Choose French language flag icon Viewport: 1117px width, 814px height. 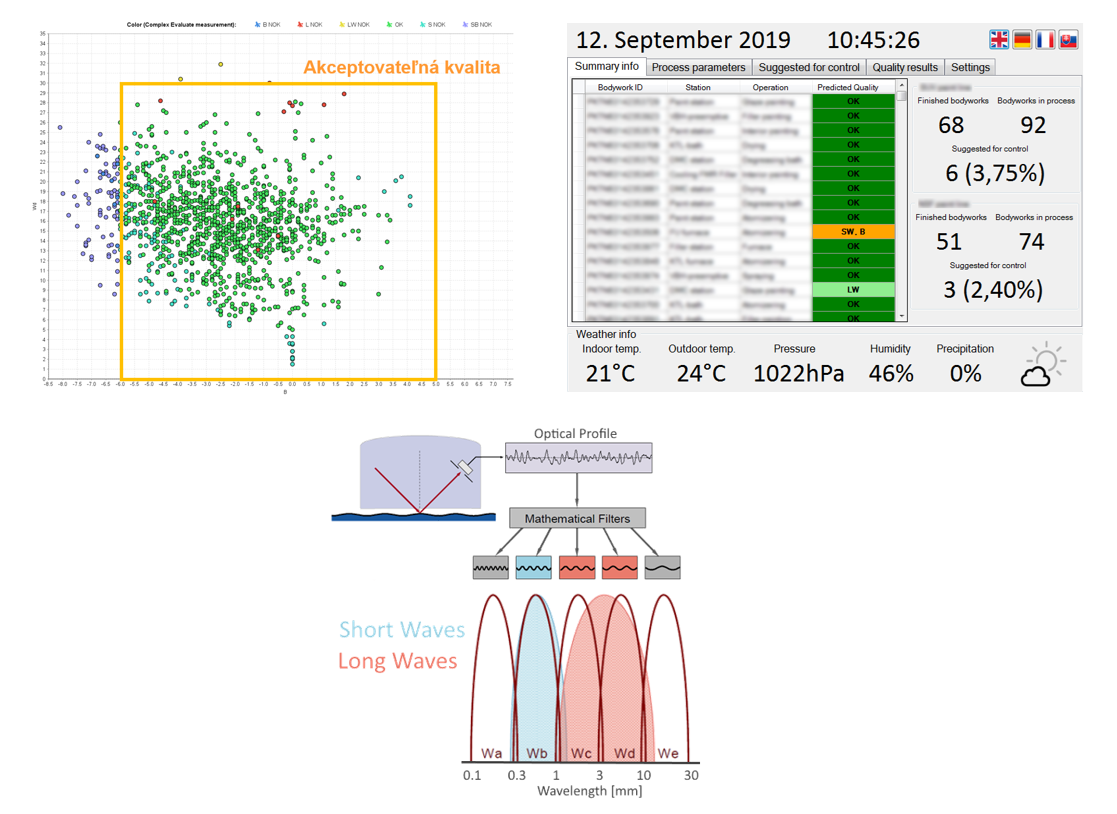coord(1045,39)
